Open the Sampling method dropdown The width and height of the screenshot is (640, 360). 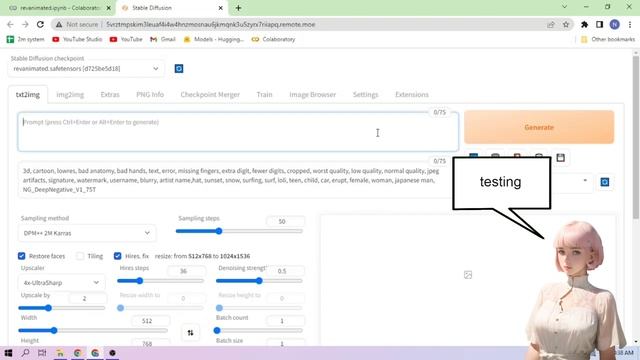click(x=87, y=233)
